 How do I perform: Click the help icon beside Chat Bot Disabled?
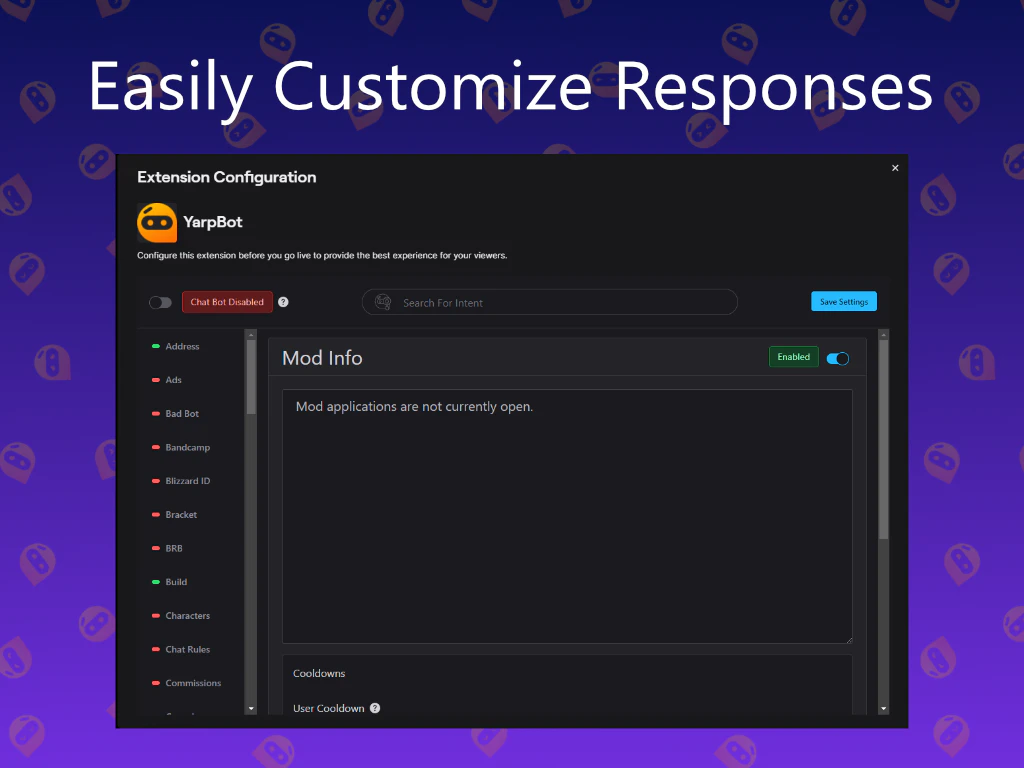(x=283, y=302)
